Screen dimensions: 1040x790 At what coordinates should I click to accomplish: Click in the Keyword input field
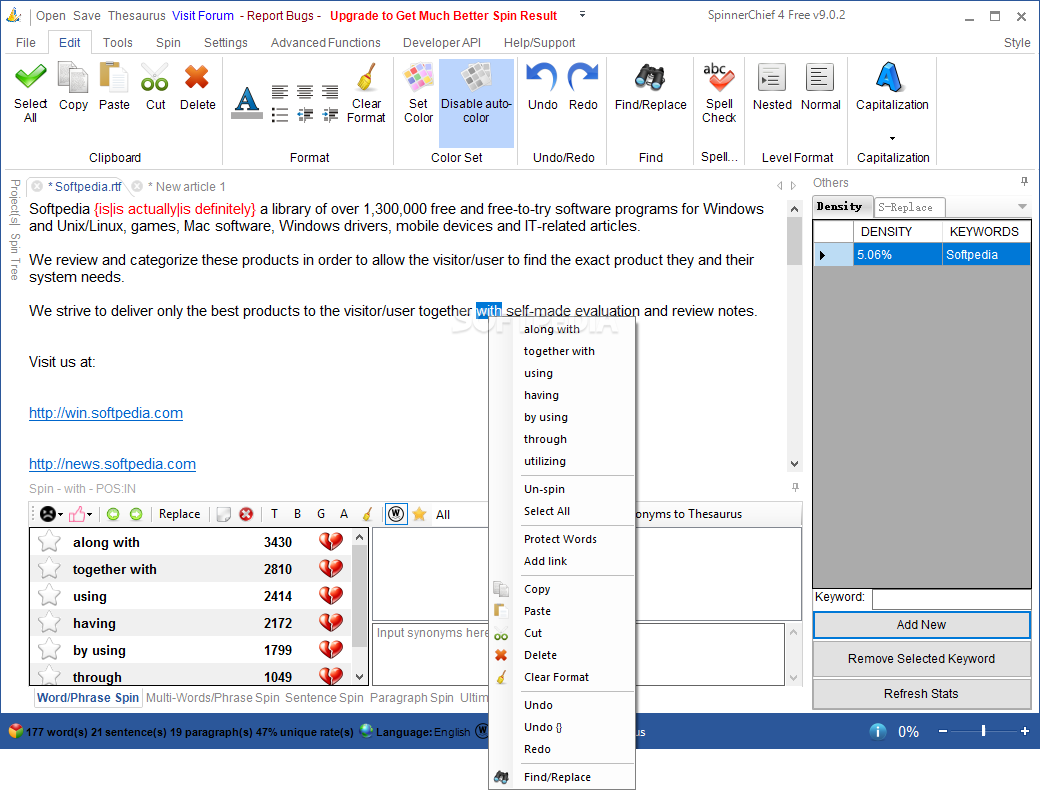[951, 598]
